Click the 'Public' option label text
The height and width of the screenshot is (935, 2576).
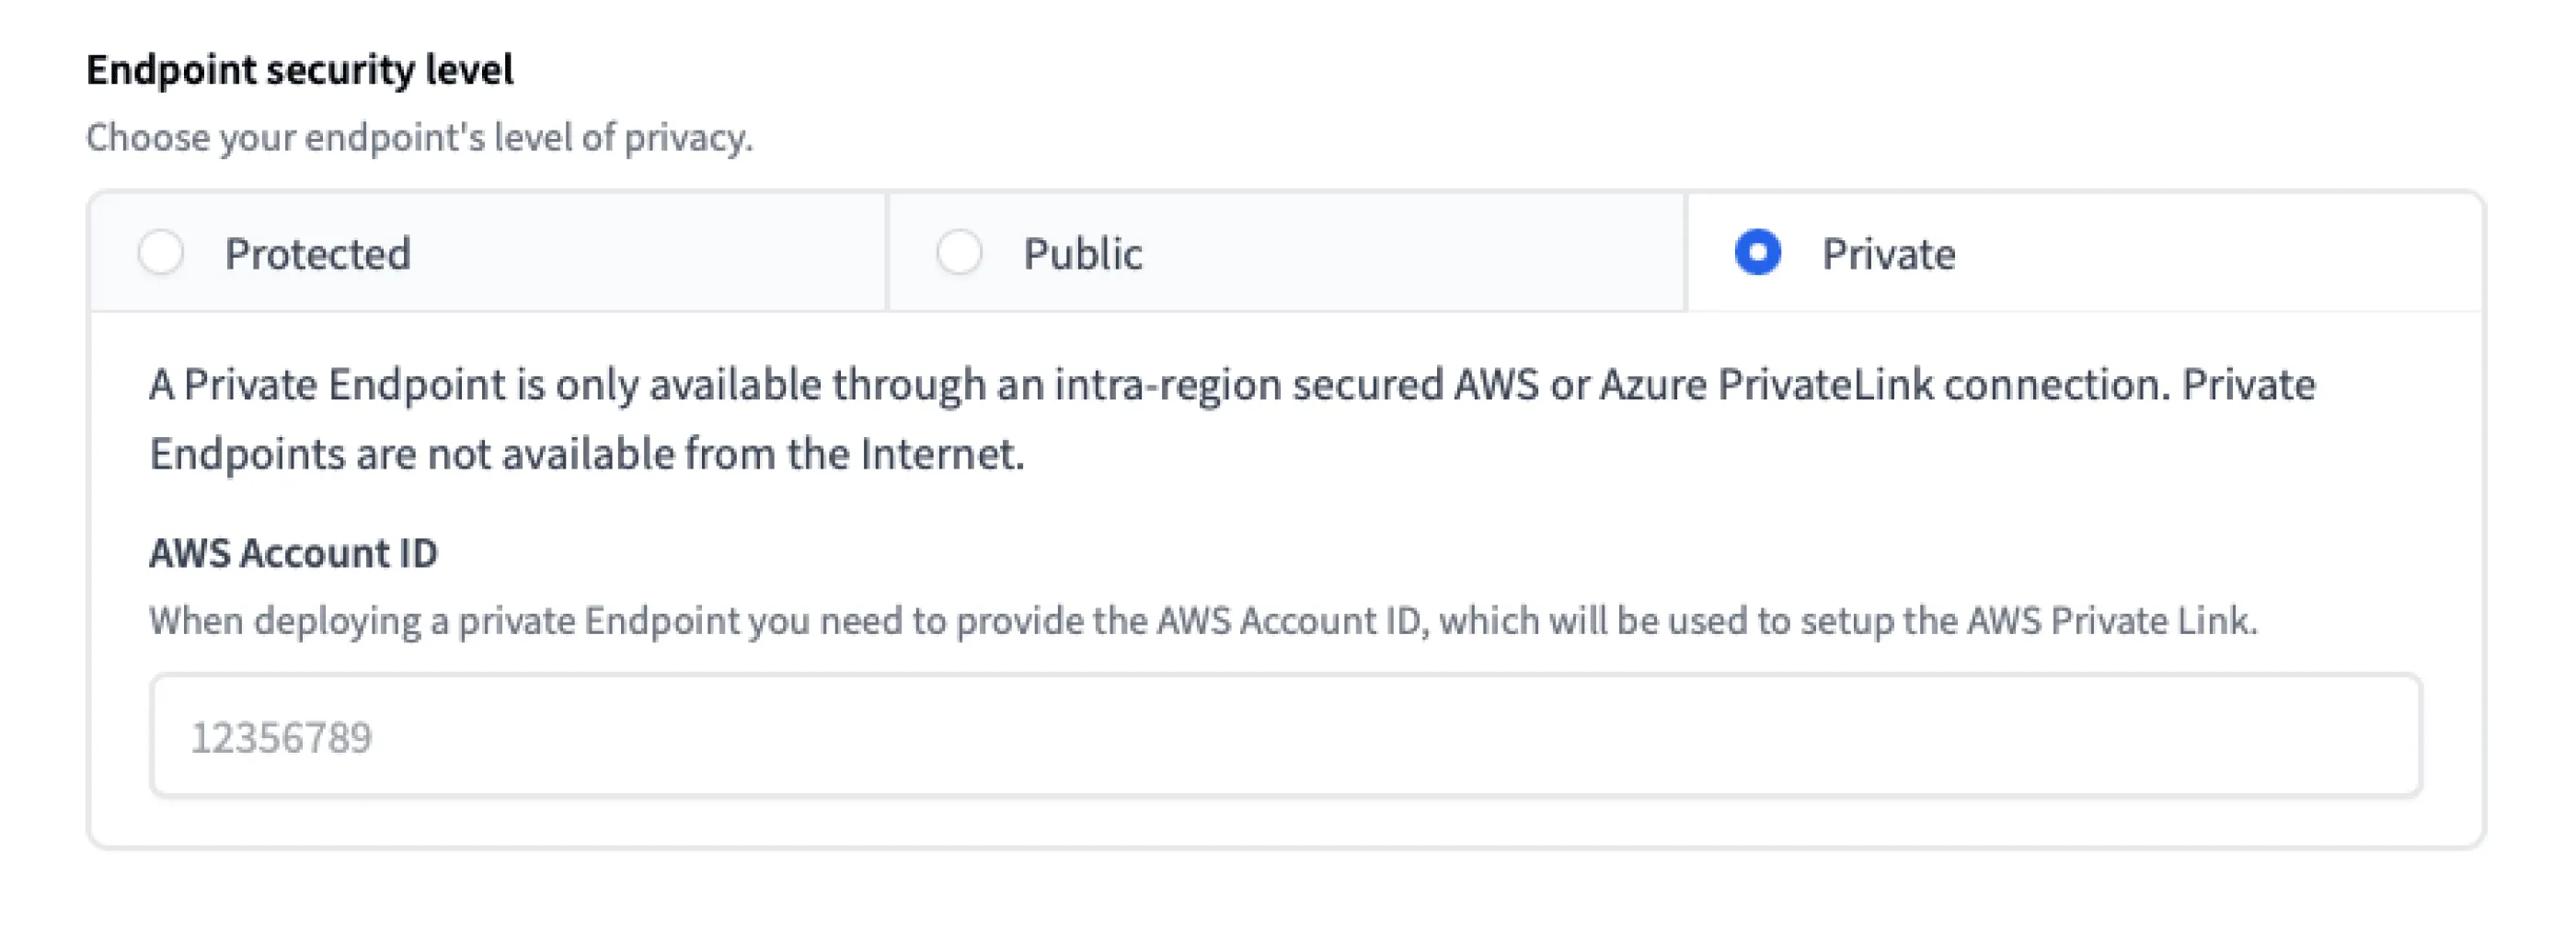point(1082,254)
